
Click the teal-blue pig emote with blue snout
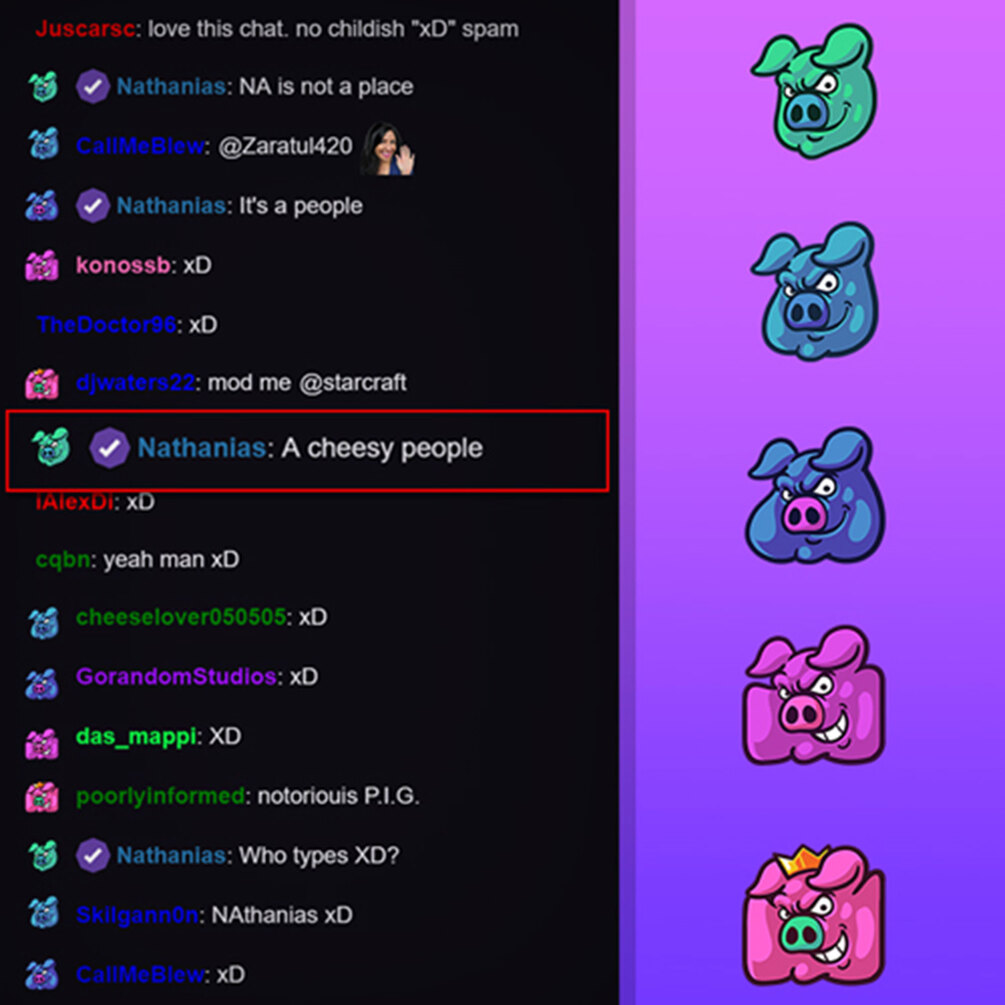[x=815, y=290]
